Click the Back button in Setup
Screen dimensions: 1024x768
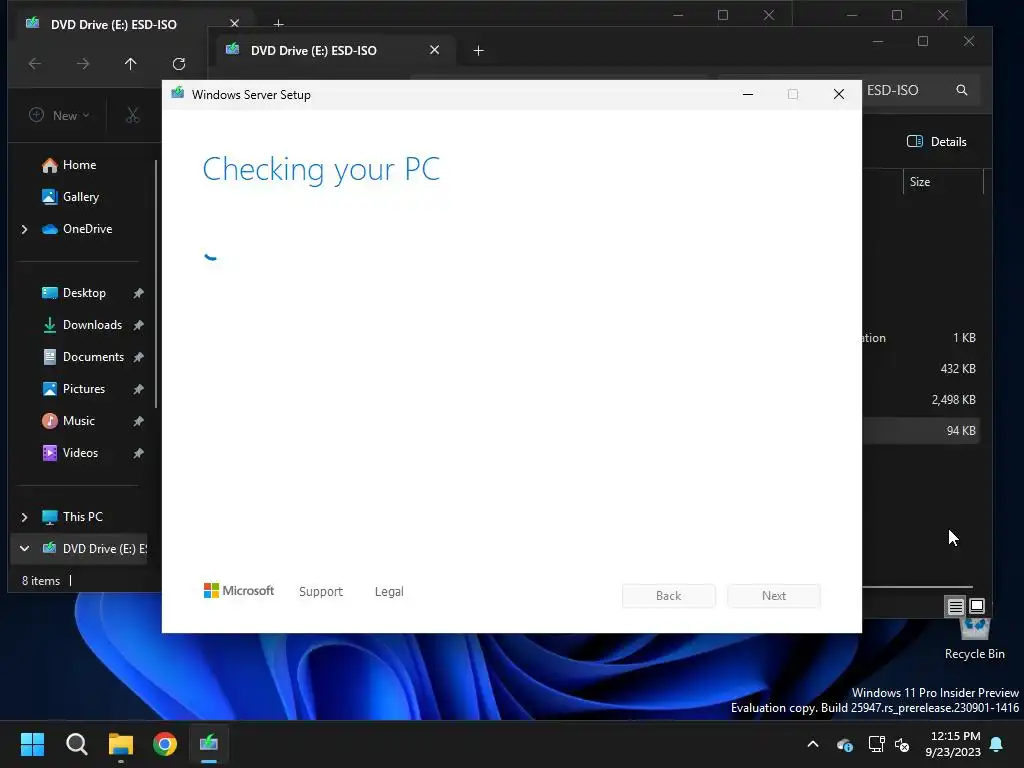click(x=669, y=596)
